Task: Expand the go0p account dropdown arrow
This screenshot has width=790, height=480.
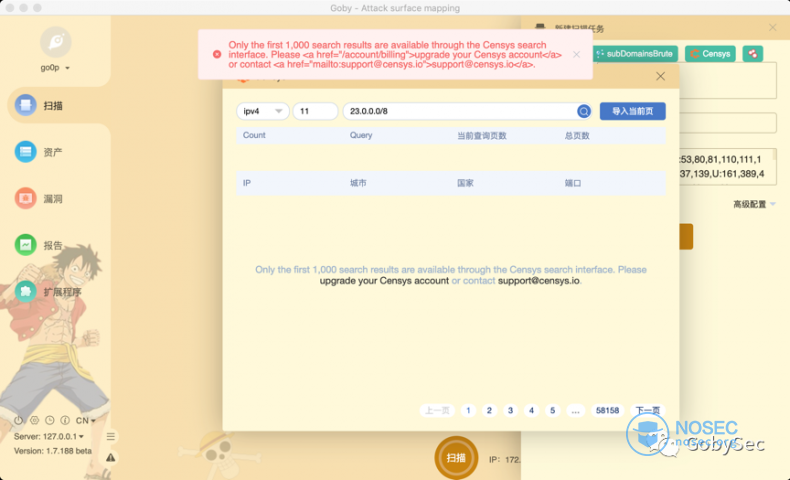Action: [68, 68]
